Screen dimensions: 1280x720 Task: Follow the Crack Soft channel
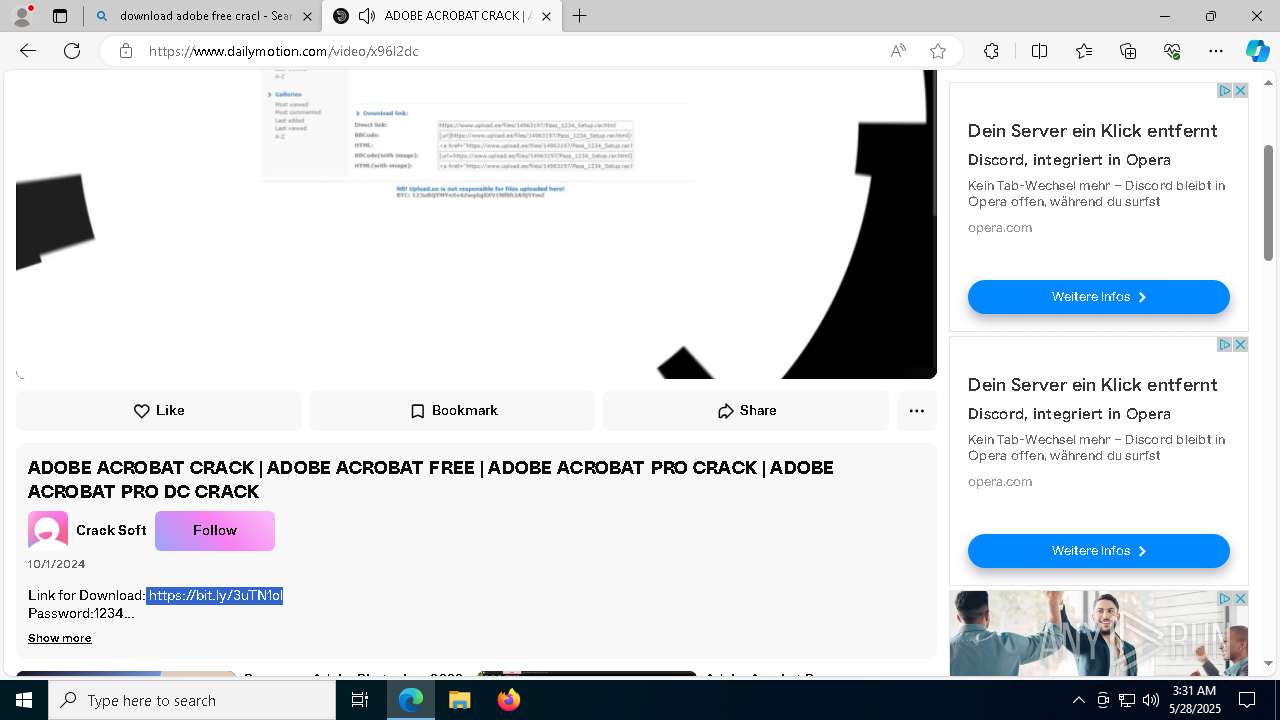click(215, 531)
